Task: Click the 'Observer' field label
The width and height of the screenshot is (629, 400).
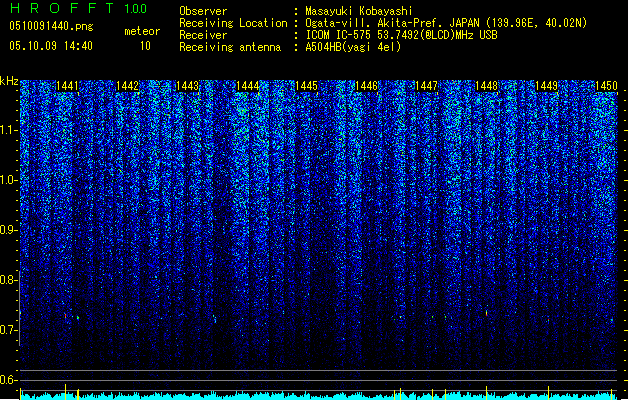Action: (203, 11)
